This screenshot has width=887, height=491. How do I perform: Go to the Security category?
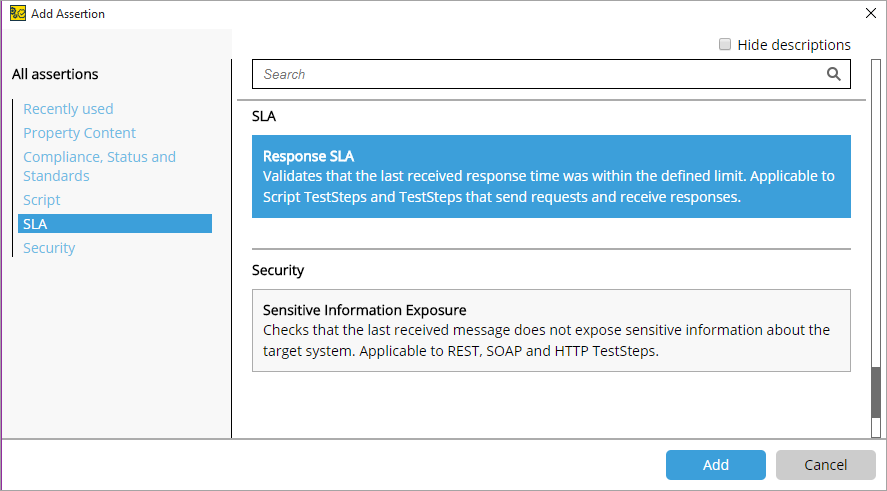(x=49, y=248)
